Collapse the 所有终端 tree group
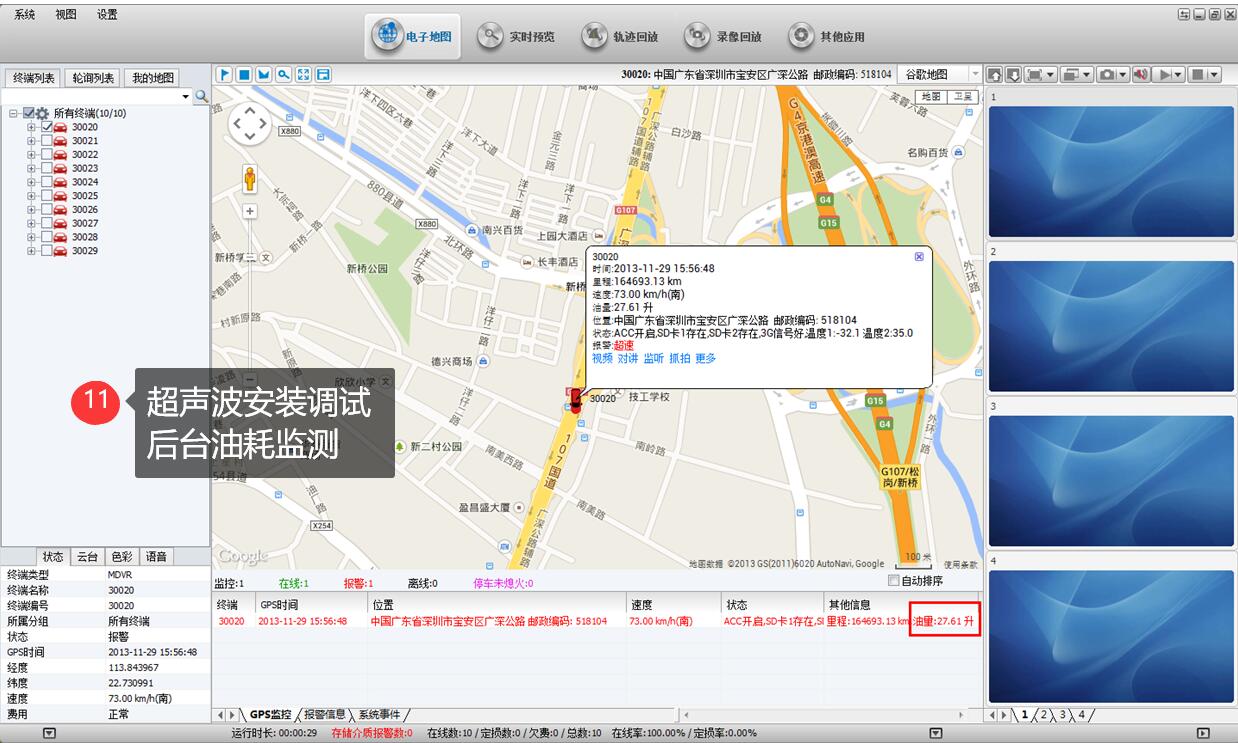The width and height of the screenshot is (1238, 743). [x=14, y=114]
